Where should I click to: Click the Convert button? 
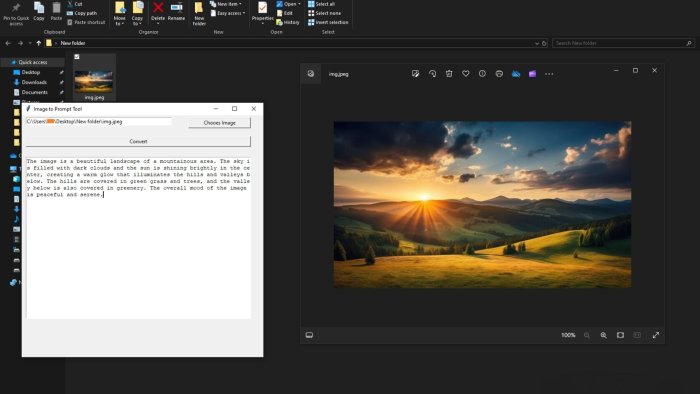pos(138,141)
